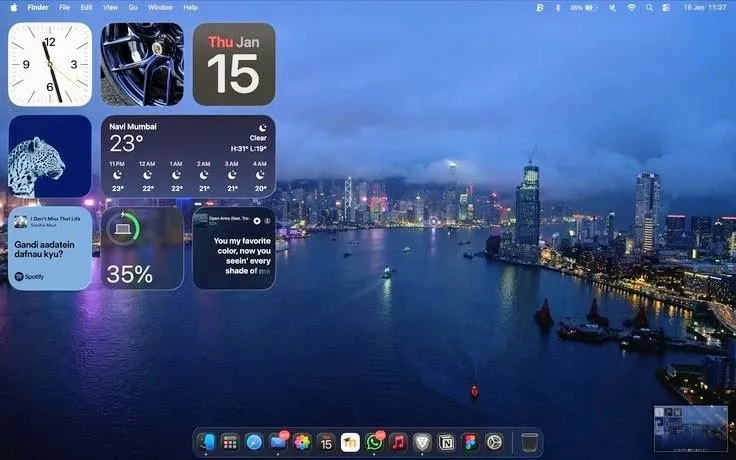Open the Trash in the Dock
The height and width of the screenshot is (460, 736).
pyautogui.click(x=529, y=442)
